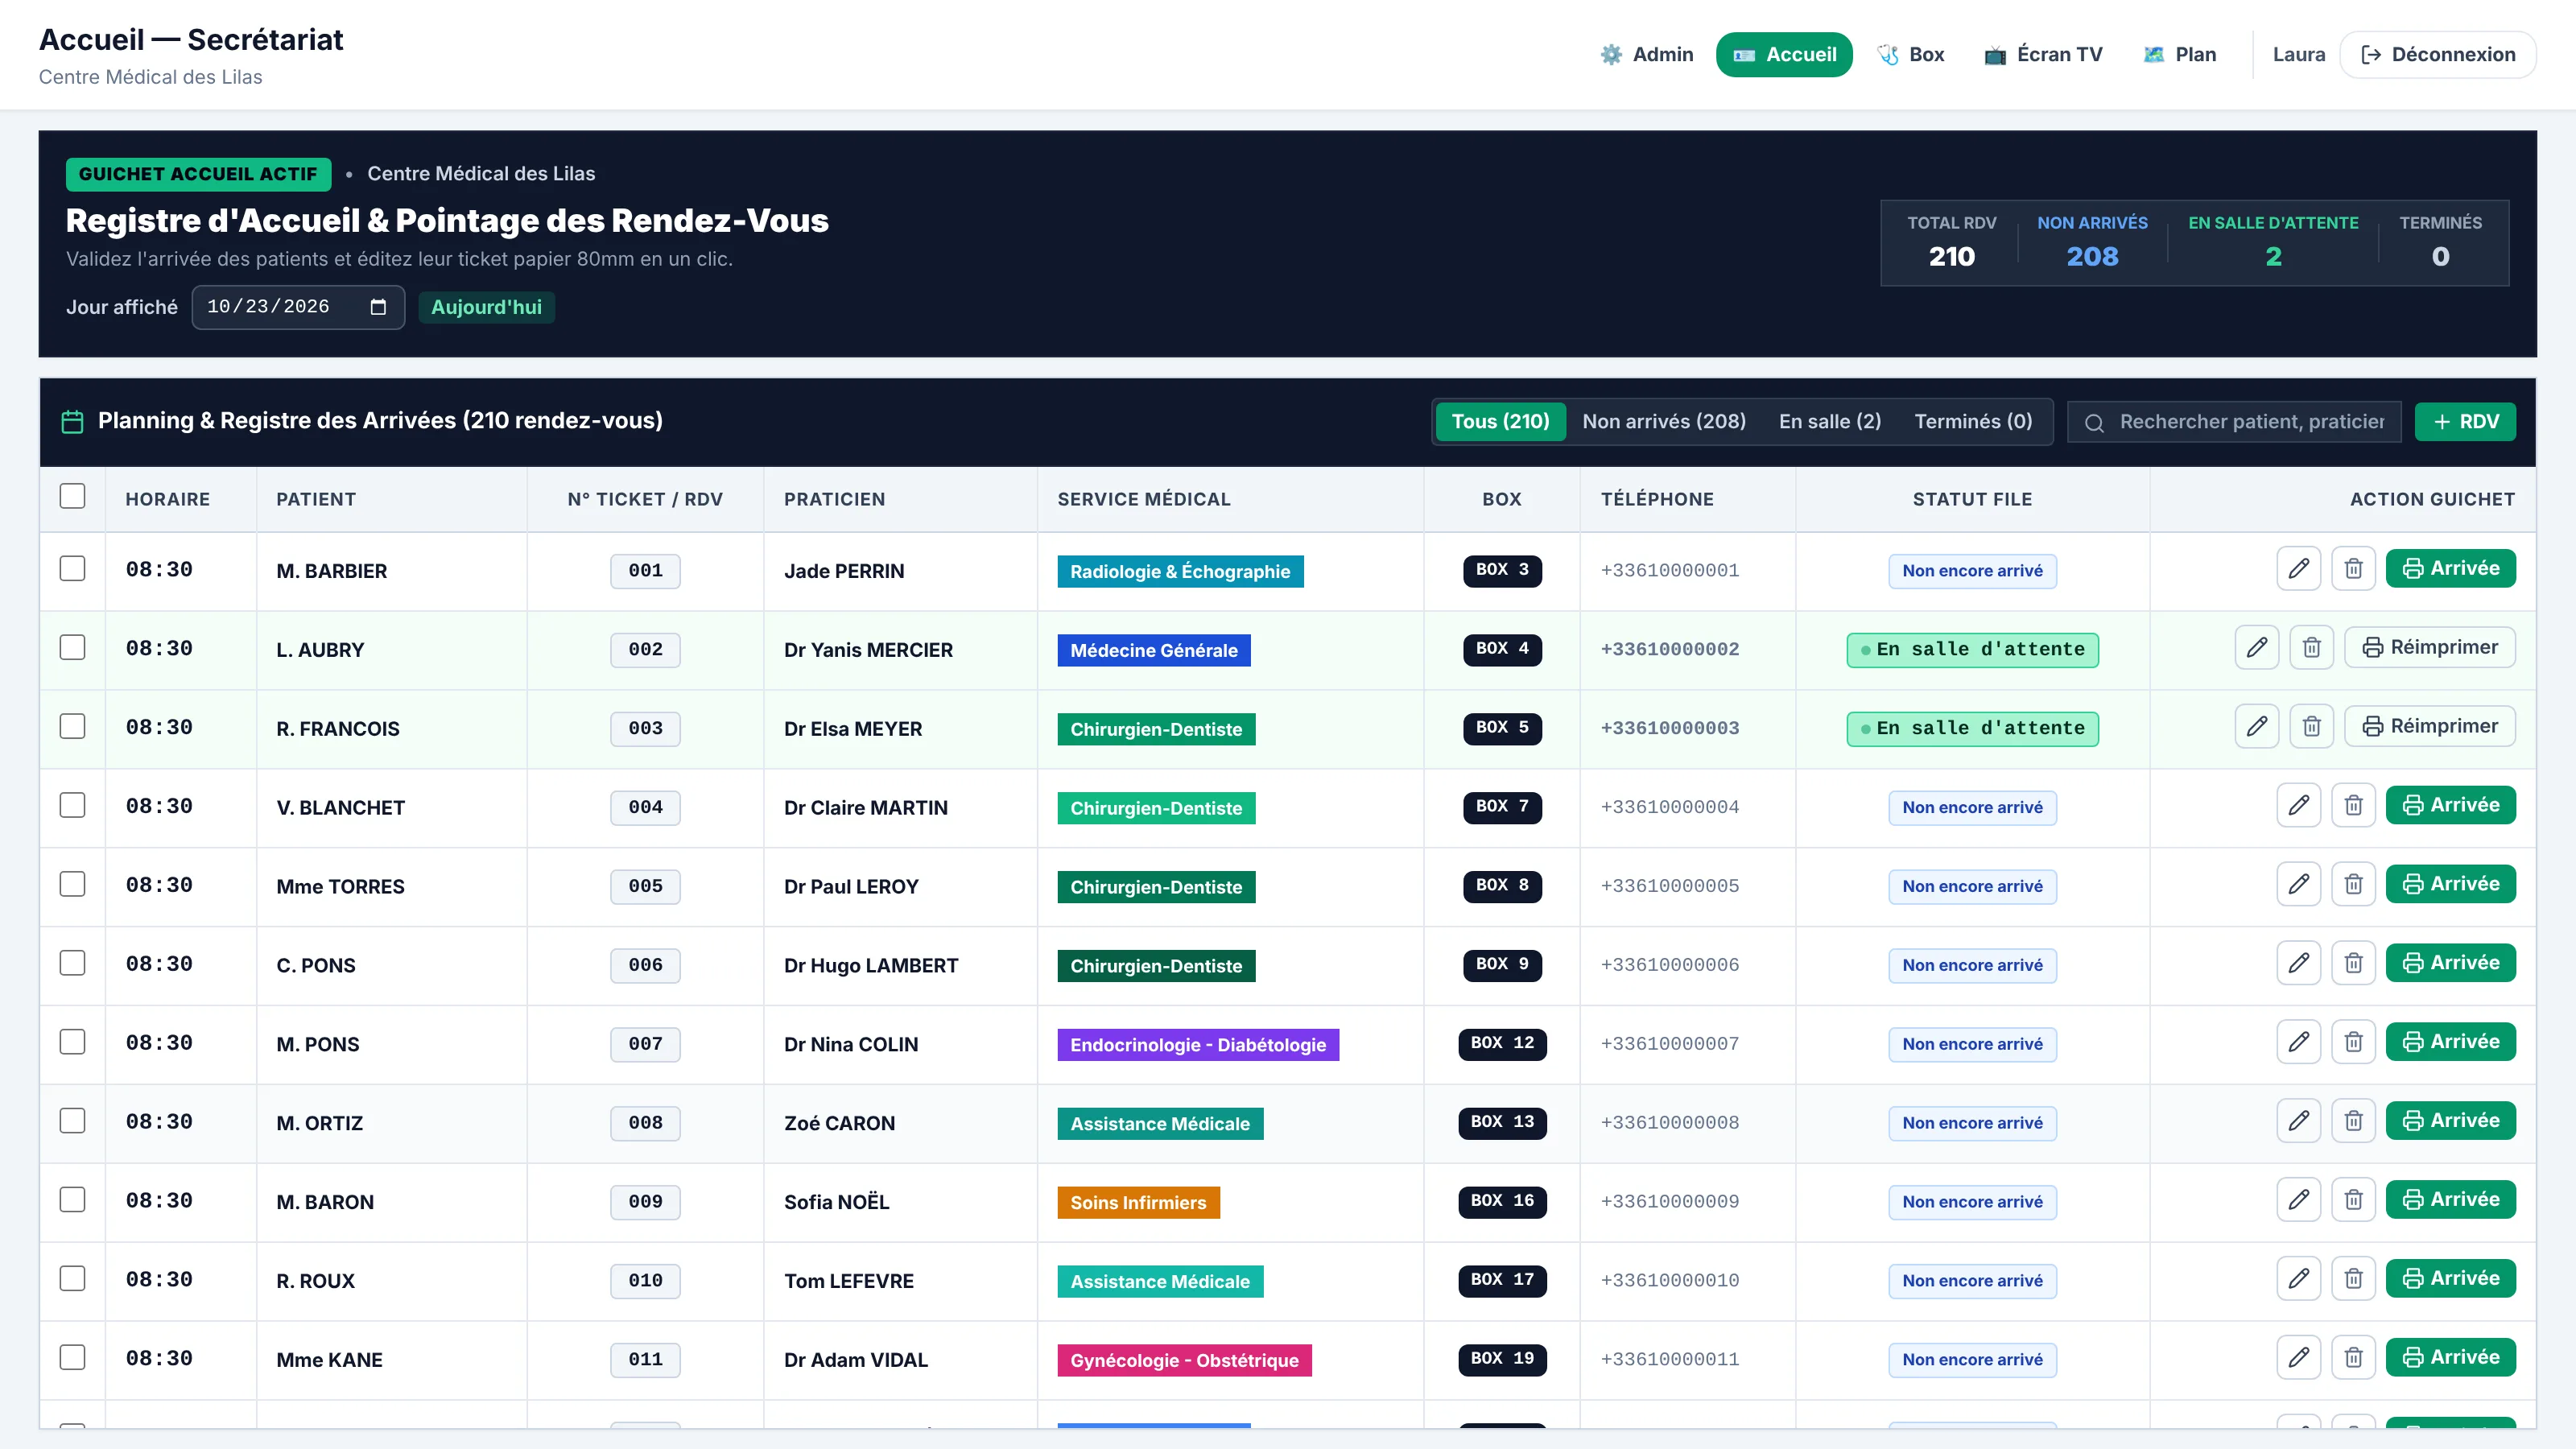Toggle the select-all checkbox in table header

coord(72,496)
